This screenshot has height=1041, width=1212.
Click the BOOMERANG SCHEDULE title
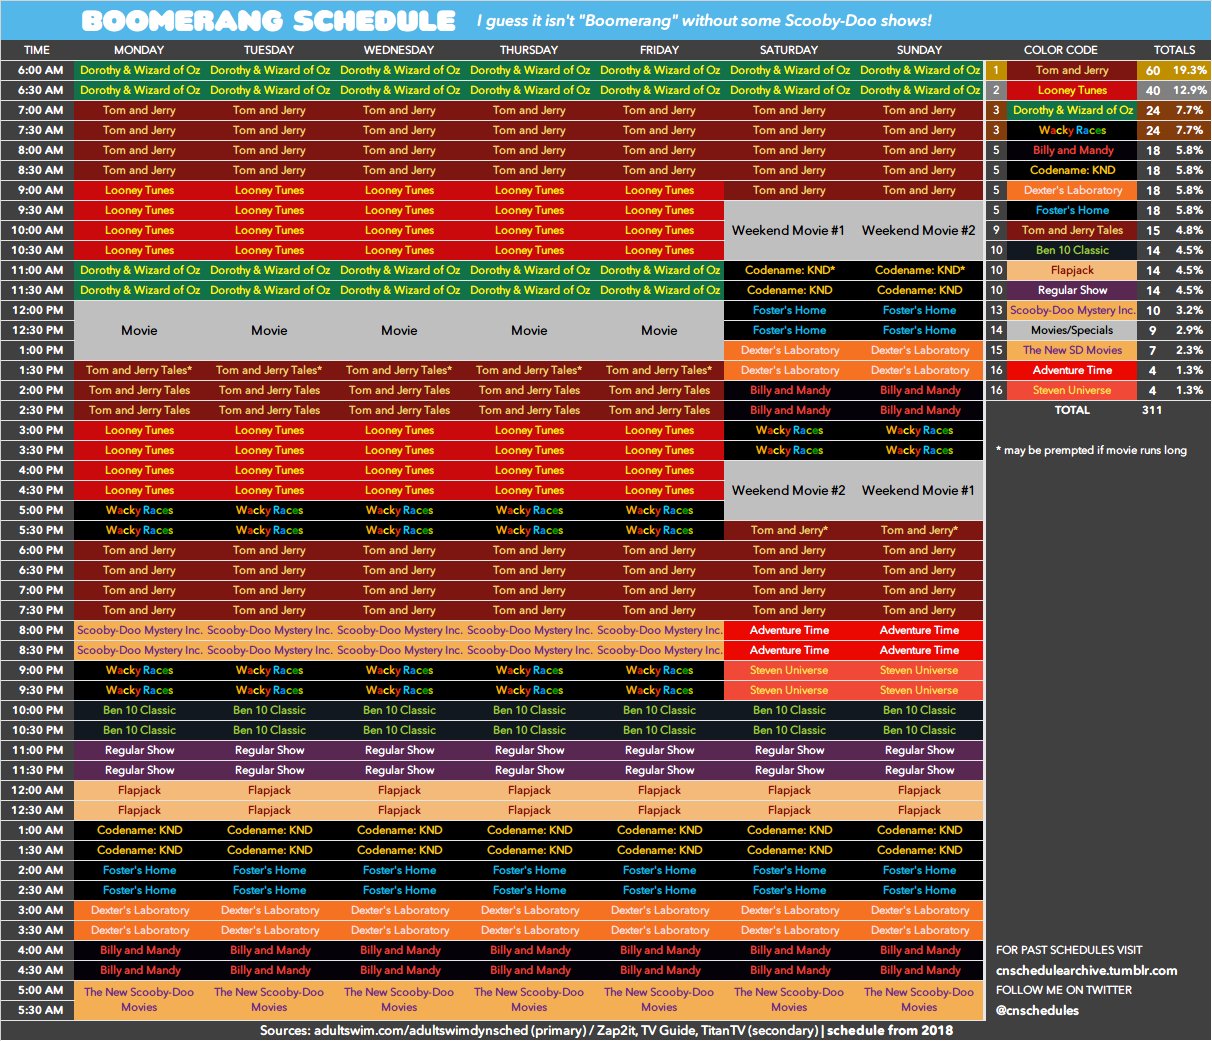[268, 20]
